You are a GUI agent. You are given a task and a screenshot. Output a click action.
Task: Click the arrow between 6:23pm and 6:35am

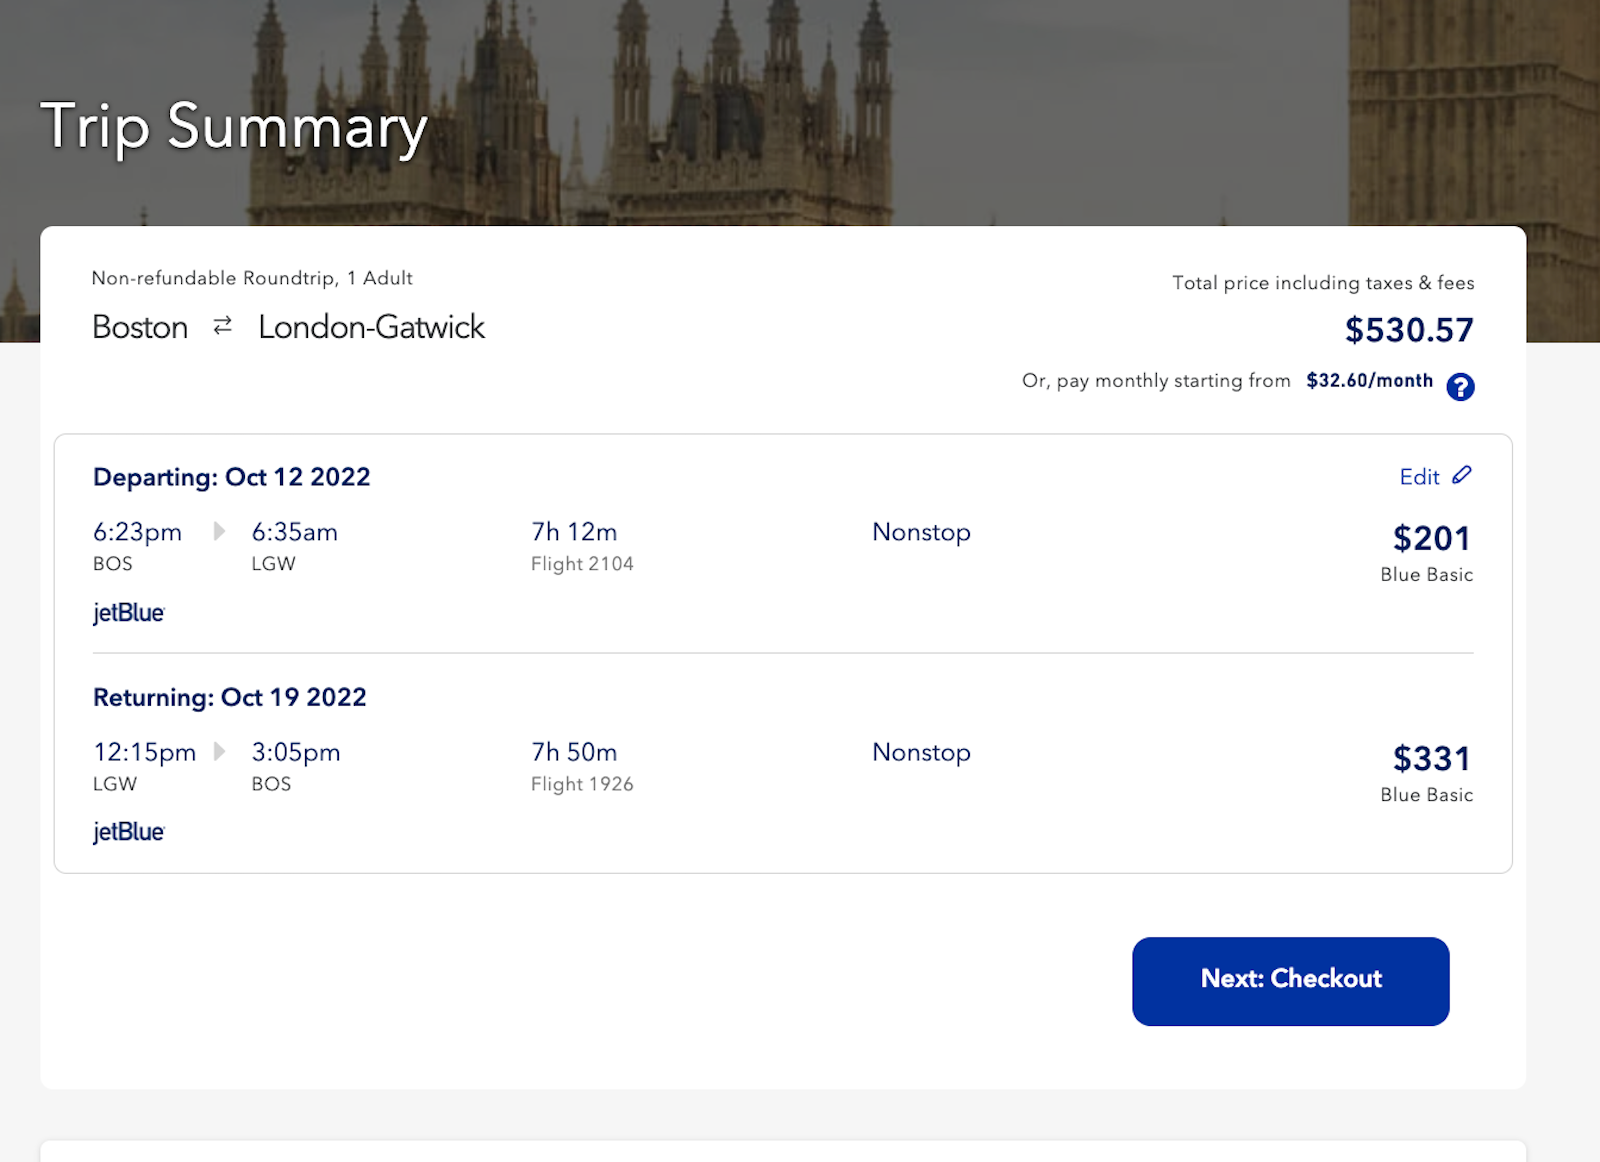(x=217, y=533)
